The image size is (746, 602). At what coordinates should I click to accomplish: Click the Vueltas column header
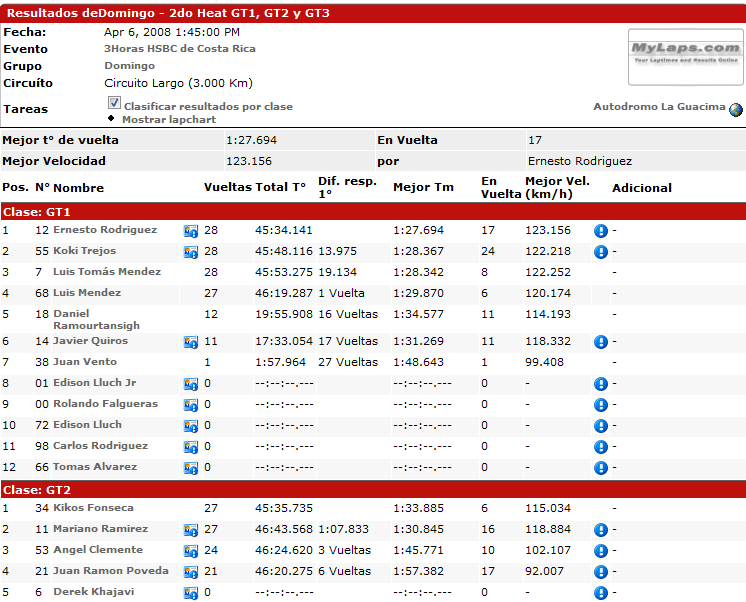(228, 188)
